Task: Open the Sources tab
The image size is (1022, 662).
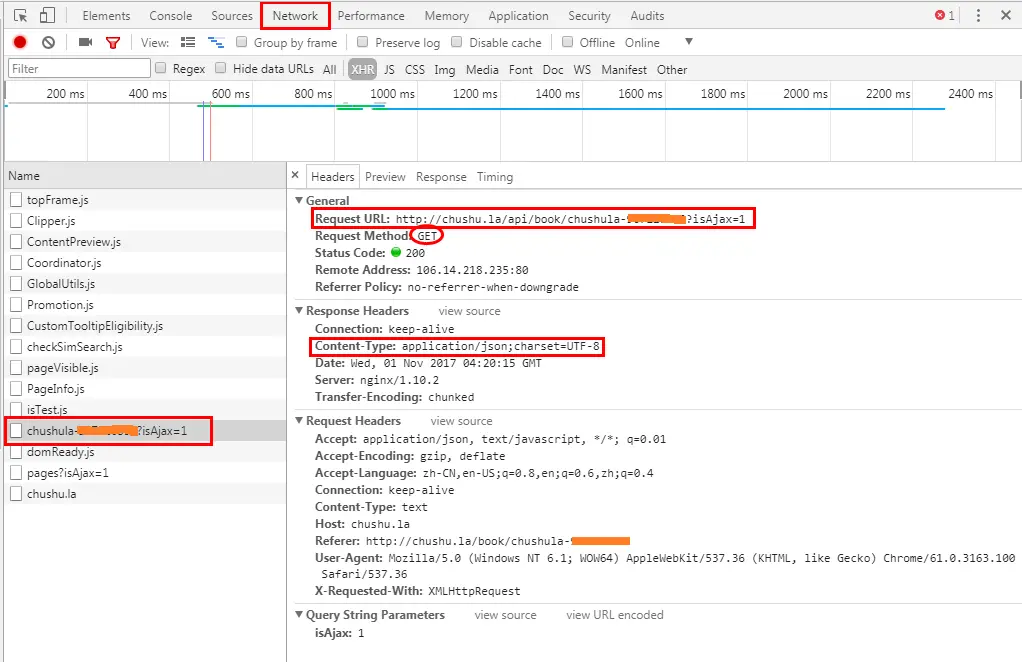Action: (x=231, y=16)
